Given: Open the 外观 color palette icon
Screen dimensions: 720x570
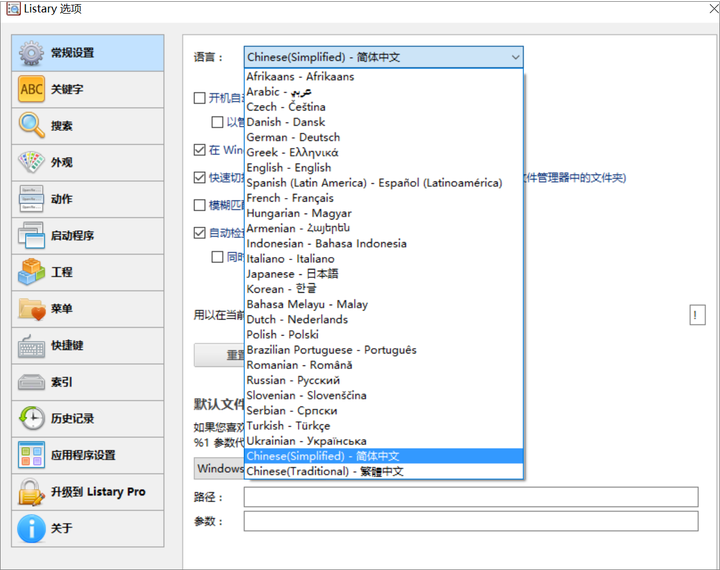Looking at the screenshot, I should point(31,162).
